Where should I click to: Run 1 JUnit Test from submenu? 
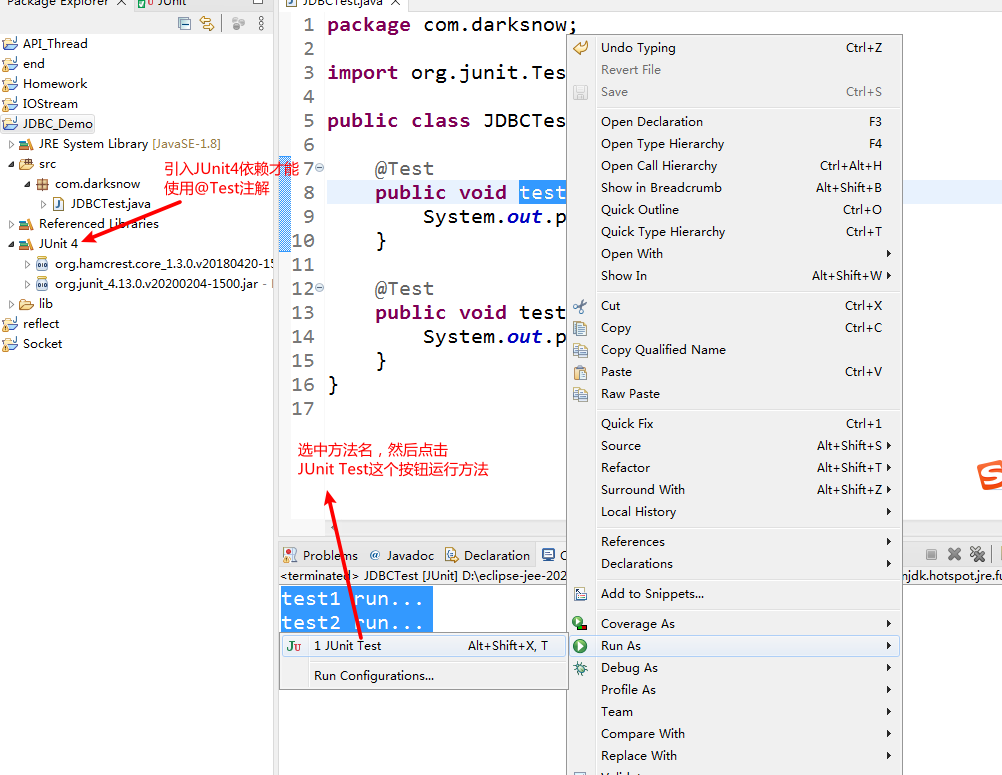tap(424, 646)
